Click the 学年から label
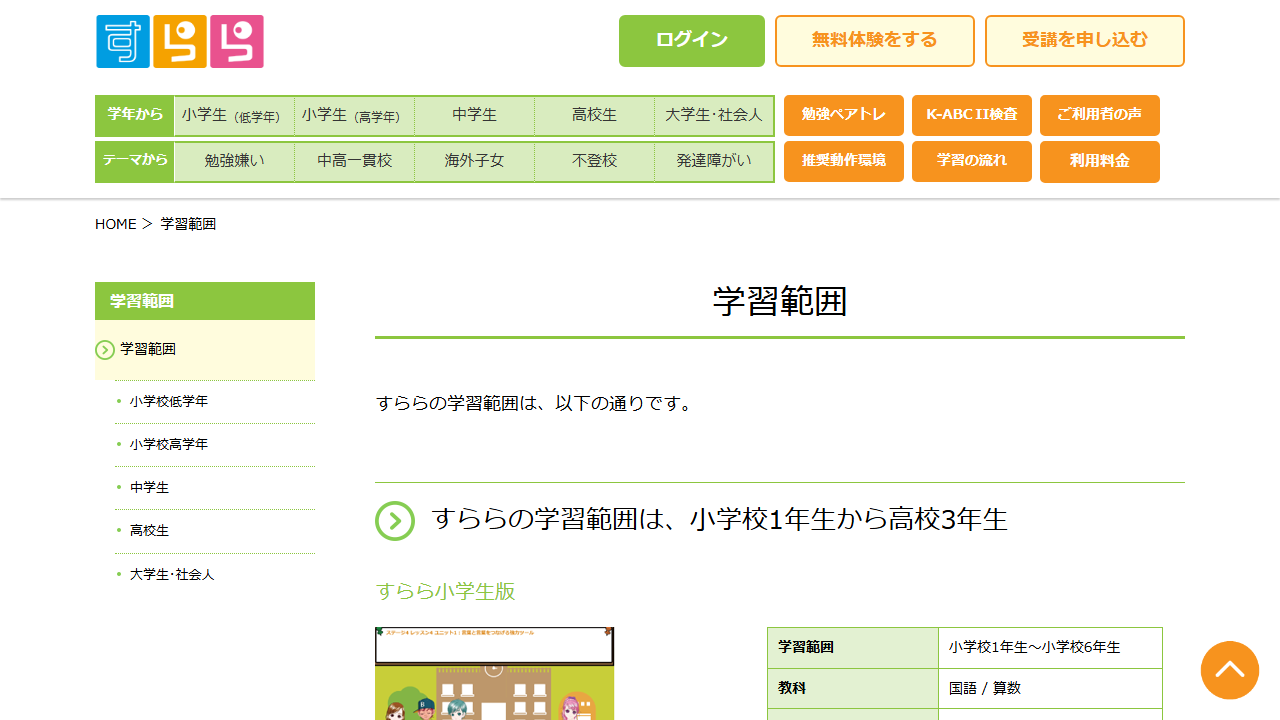 tap(135, 115)
